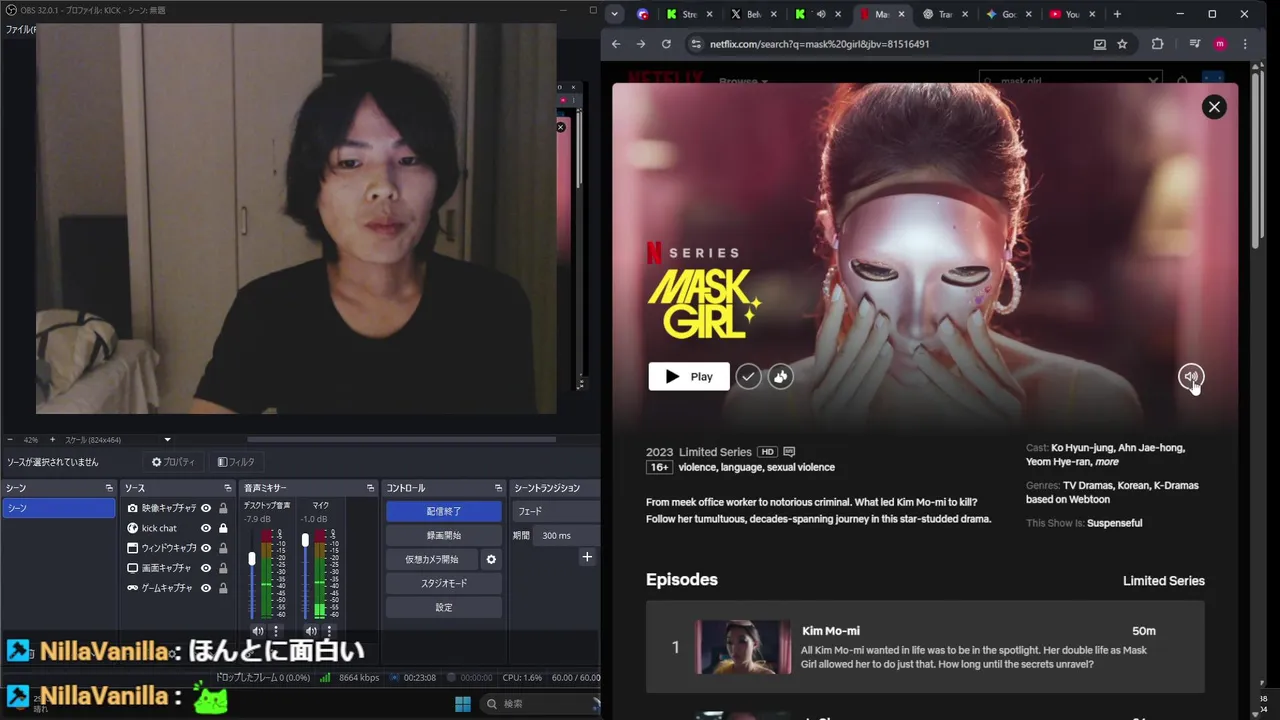The image size is (1280, 720).
Task: Open the Chrome three-dot menu
Action: pos(1245,44)
